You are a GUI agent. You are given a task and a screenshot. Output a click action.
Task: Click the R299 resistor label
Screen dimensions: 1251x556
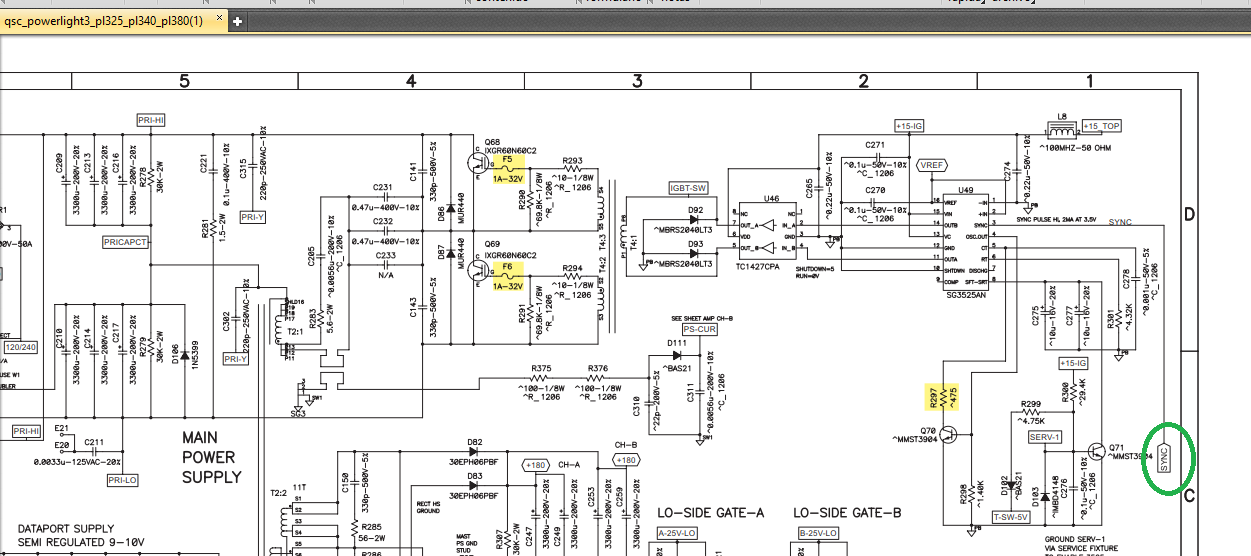[x=1031, y=404]
